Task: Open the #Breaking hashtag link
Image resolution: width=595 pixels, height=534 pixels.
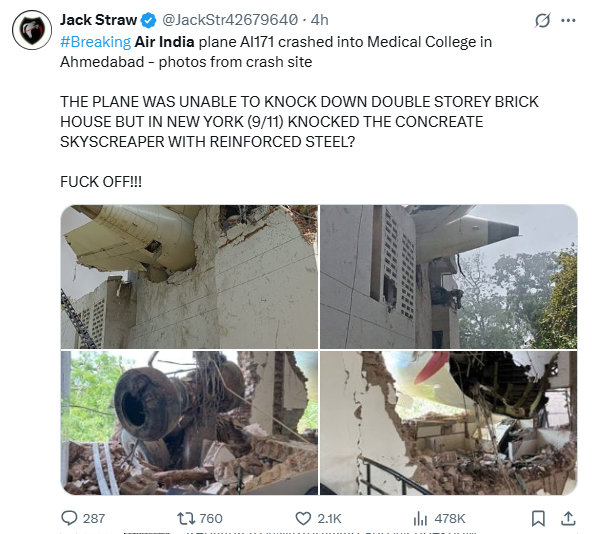Action: (95, 42)
